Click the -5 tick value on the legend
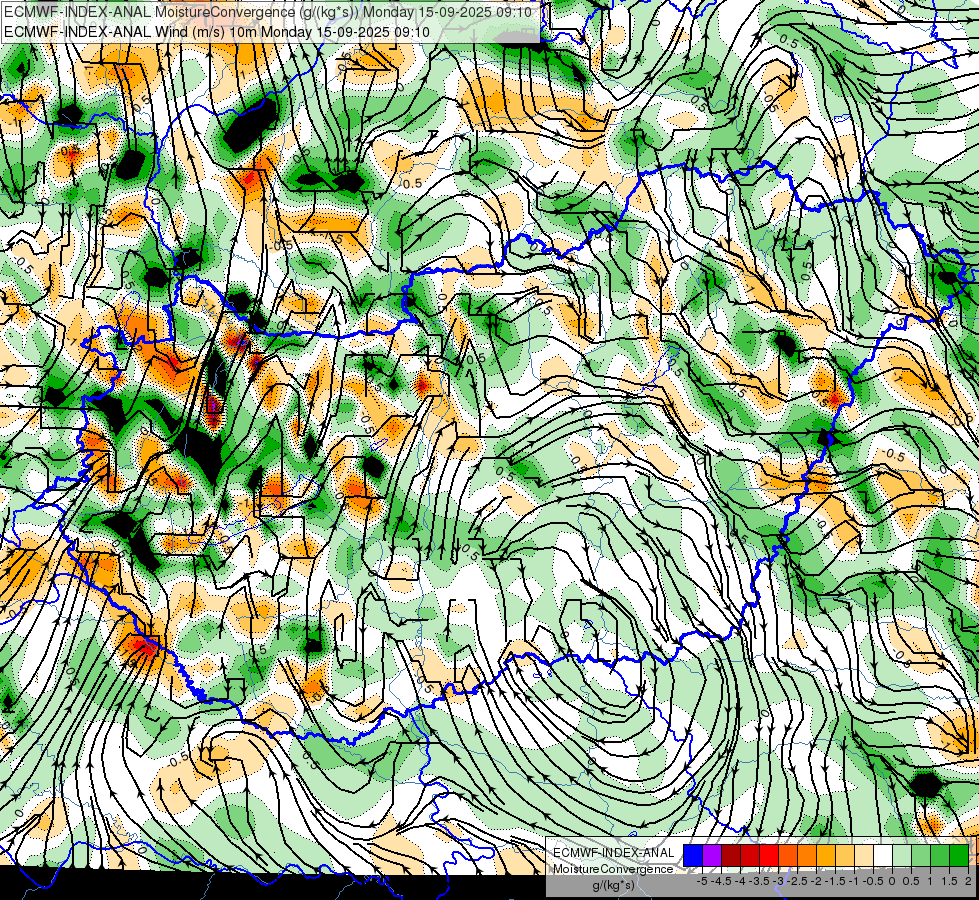Screen dimensions: 979x900 click(x=702, y=881)
